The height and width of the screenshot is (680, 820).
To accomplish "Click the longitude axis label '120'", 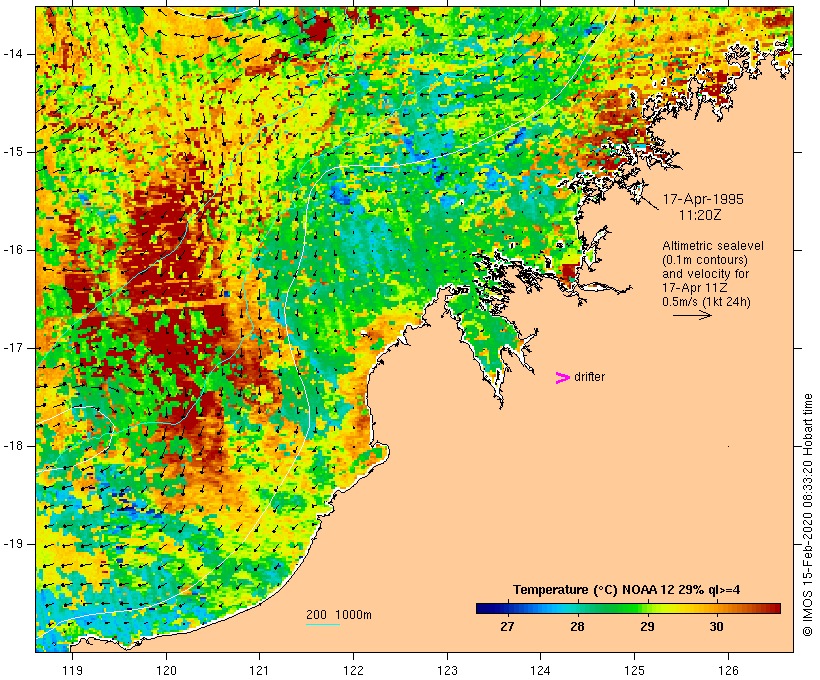I will coord(166,670).
